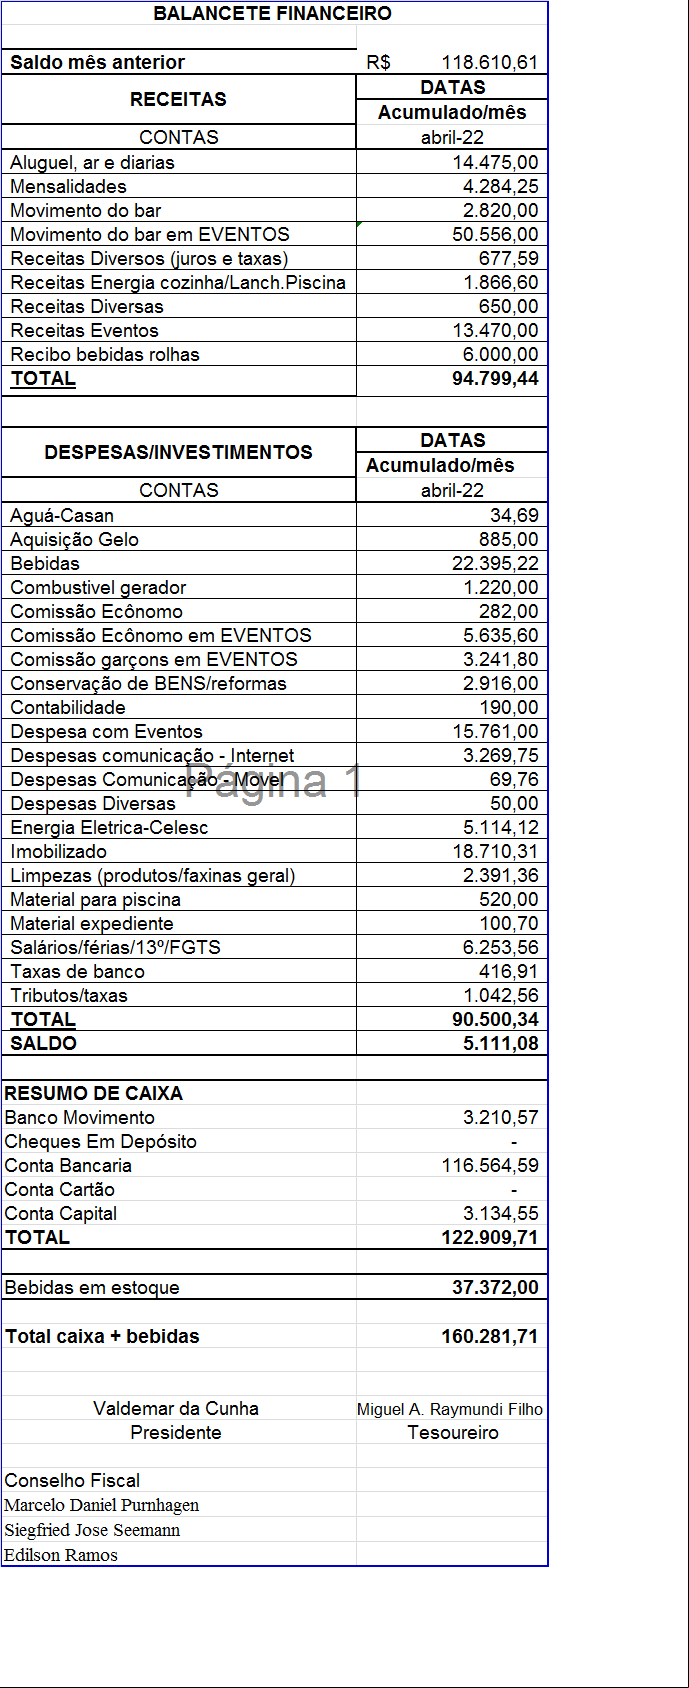The width and height of the screenshot is (689, 1688).
Task: Select the SALDO value 5.111,08
Action: [500, 1043]
